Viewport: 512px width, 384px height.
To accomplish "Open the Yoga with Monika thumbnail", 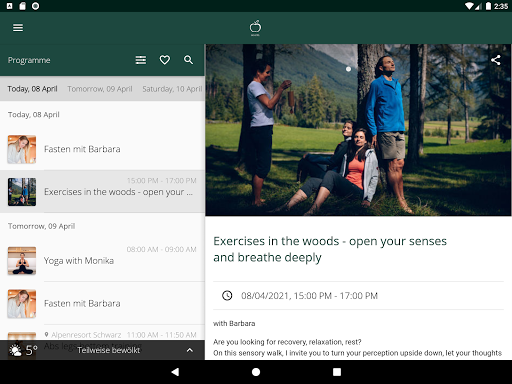I will (22, 261).
